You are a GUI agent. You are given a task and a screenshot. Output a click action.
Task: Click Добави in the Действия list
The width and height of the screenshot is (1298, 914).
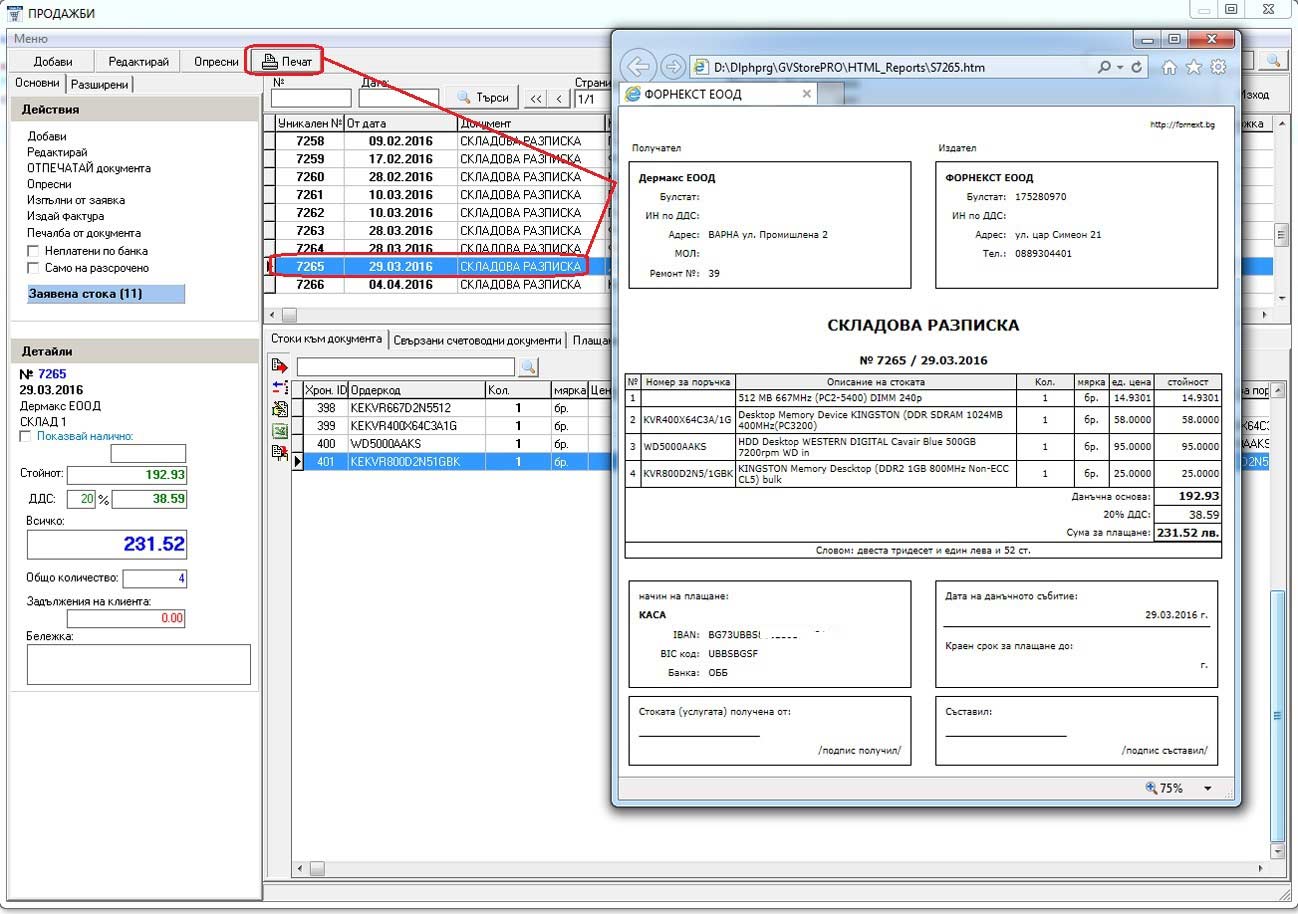click(47, 136)
